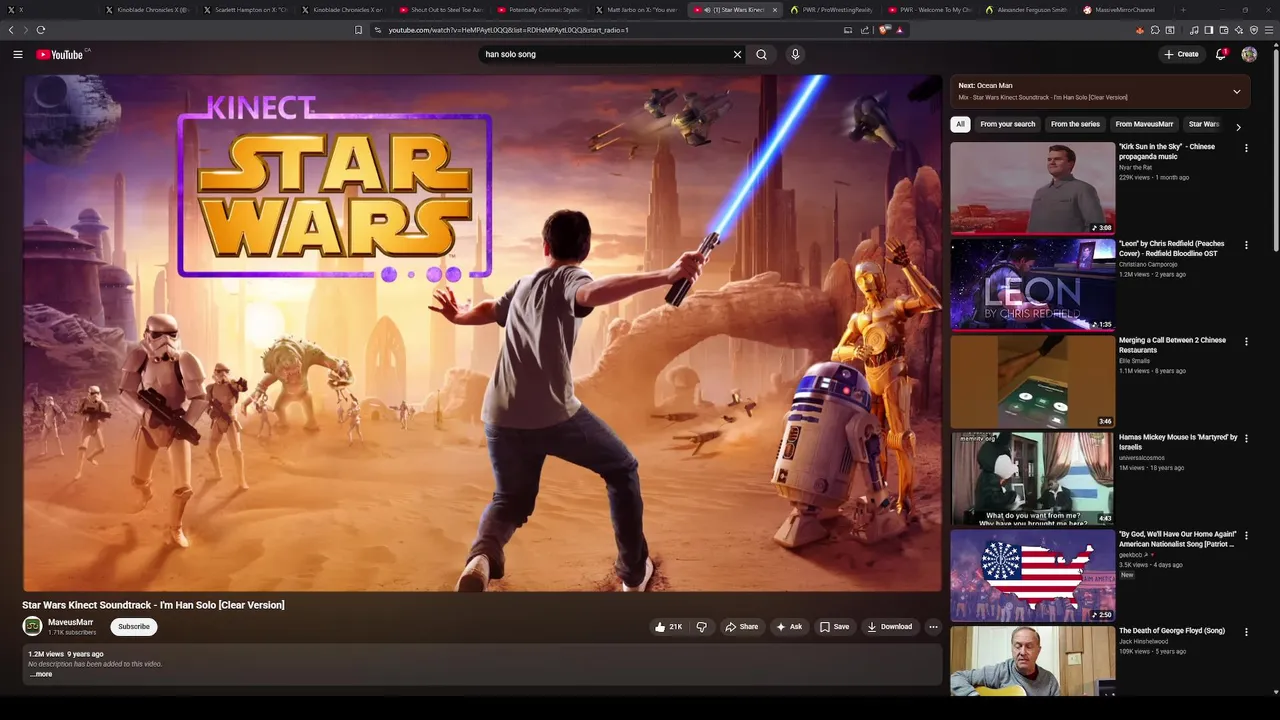This screenshot has width=1280, height=720.
Task: Reload the page with refresh icon
Action: pyautogui.click(x=40, y=30)
